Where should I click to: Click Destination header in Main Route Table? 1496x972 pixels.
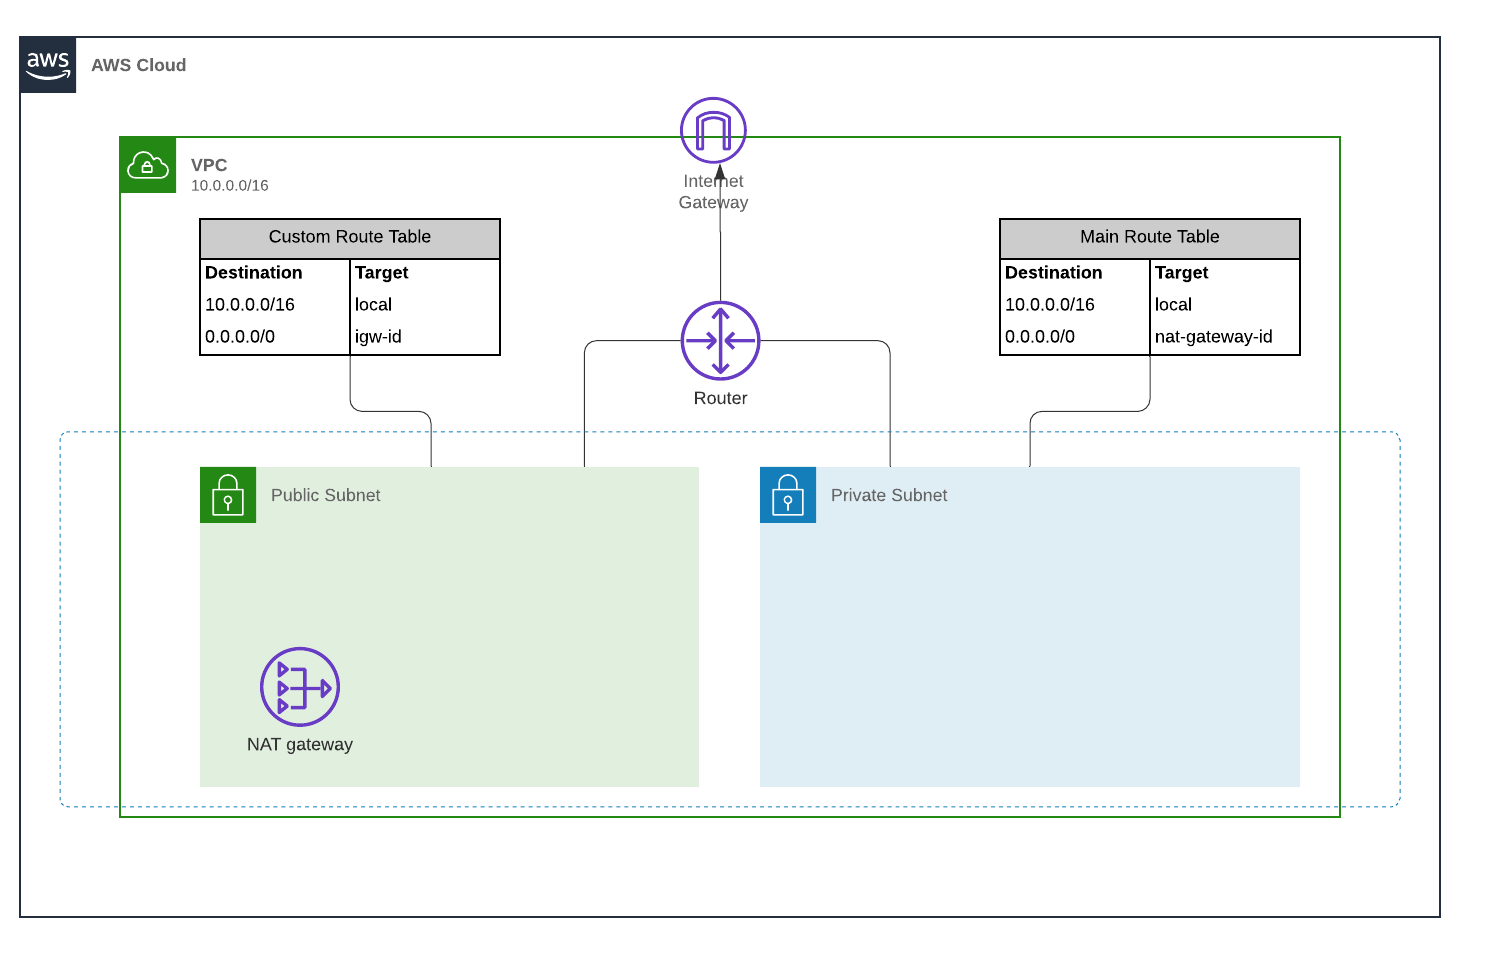tap(1054, 273)
